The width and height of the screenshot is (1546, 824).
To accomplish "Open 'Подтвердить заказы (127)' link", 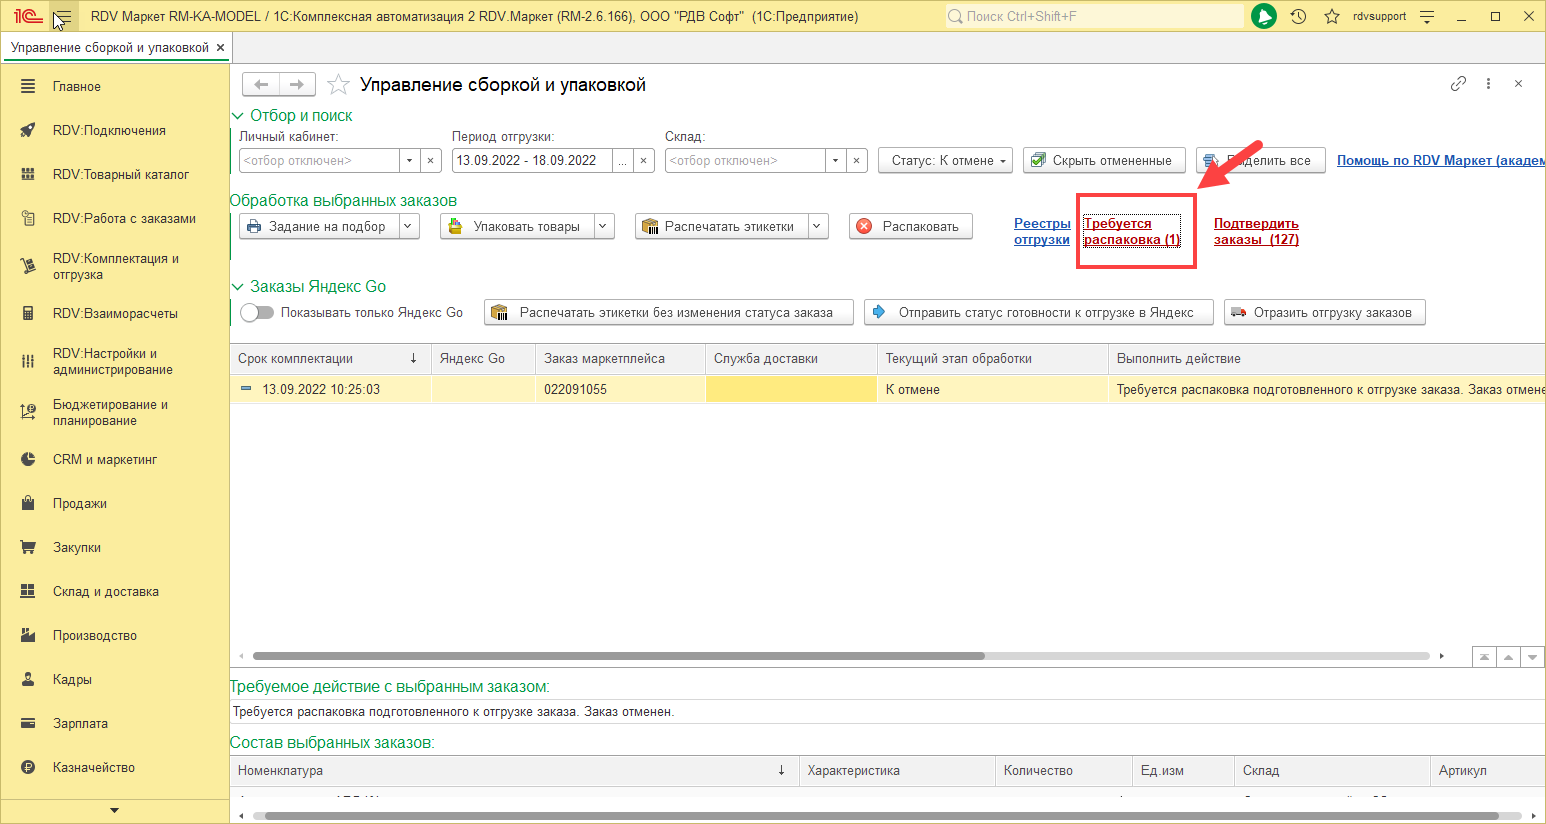I will click(x=1256, y=232).
